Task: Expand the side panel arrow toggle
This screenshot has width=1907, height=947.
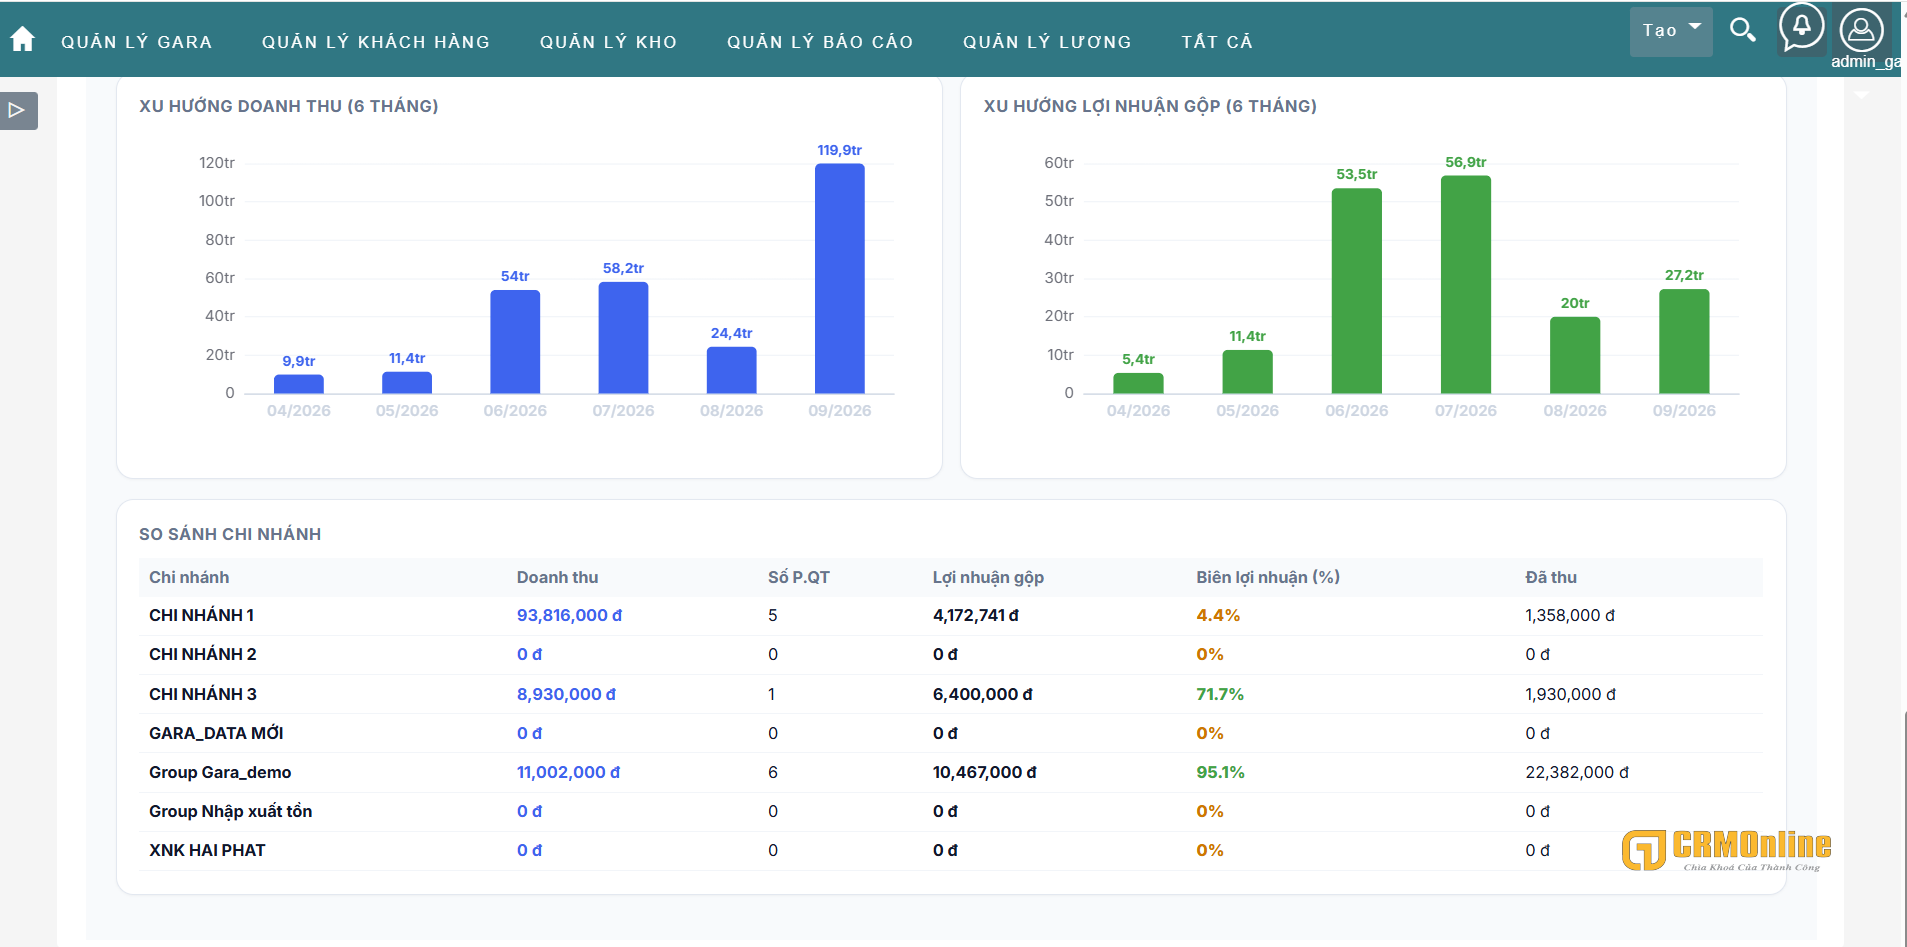Action: tap(18, 111)
